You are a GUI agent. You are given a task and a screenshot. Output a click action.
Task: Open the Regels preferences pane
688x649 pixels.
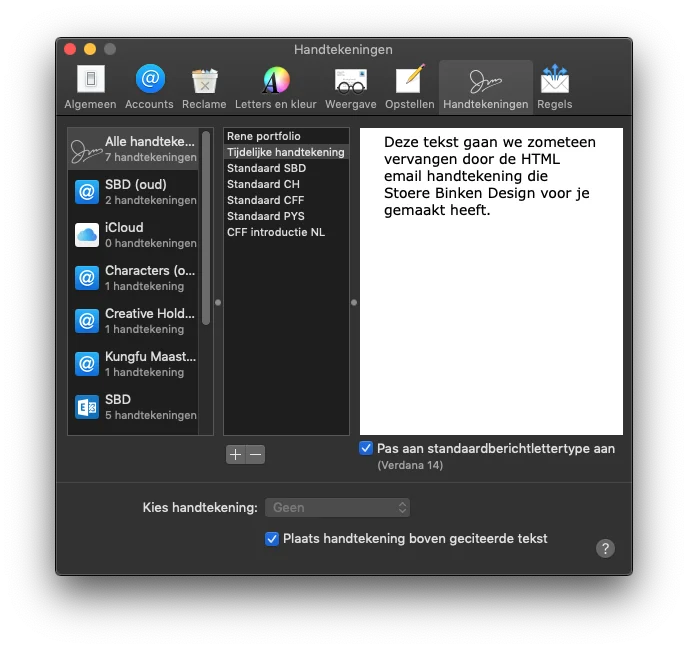(x=555, y=87)
